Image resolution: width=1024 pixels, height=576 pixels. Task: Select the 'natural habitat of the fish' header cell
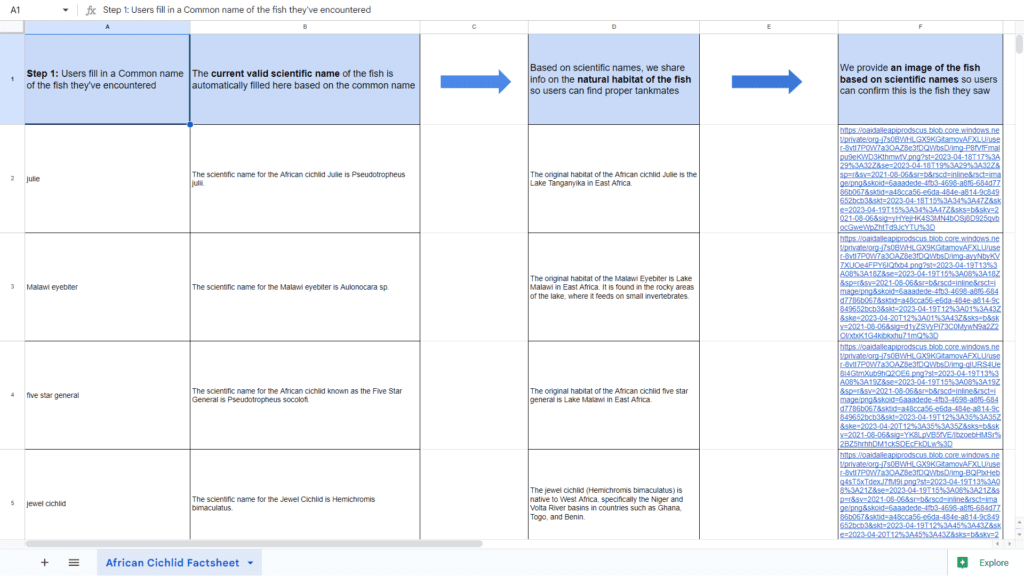[614, 79]
